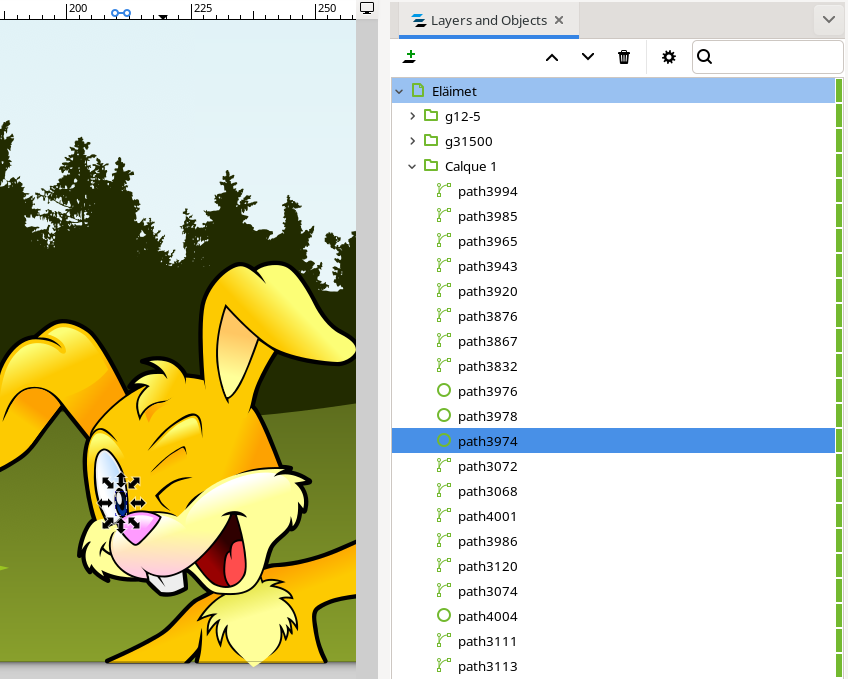The image size is (848, 679).
Task: Click the move-down arrow in the layers toolbar
Action: click(x=588, y=57)
